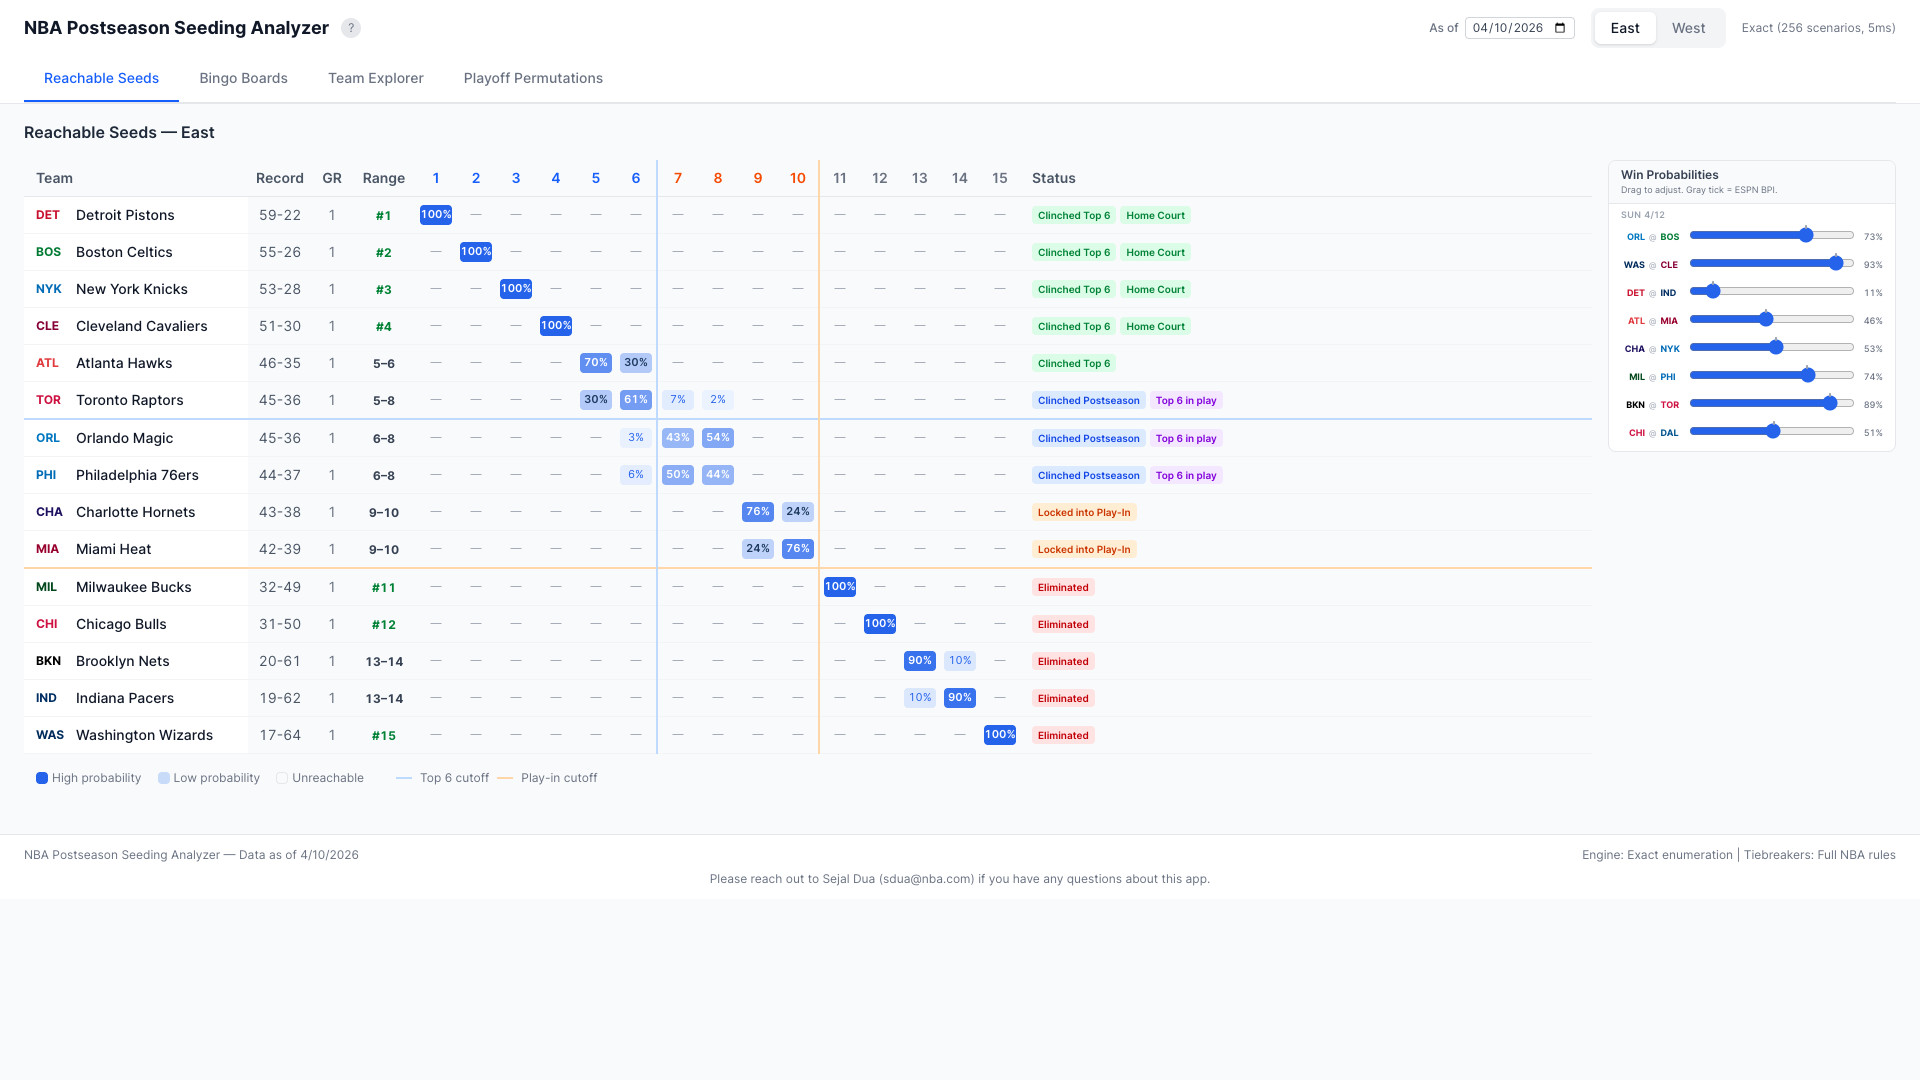Click the Eliminated badge for Chicago Bulls

(x=1063, y=624)
